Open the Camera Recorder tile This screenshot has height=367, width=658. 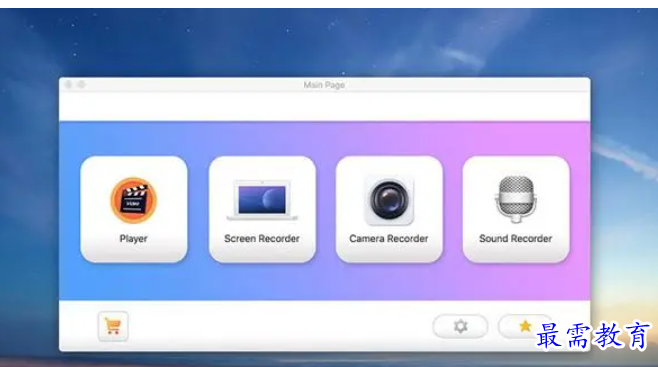click(x=389, y=209)
